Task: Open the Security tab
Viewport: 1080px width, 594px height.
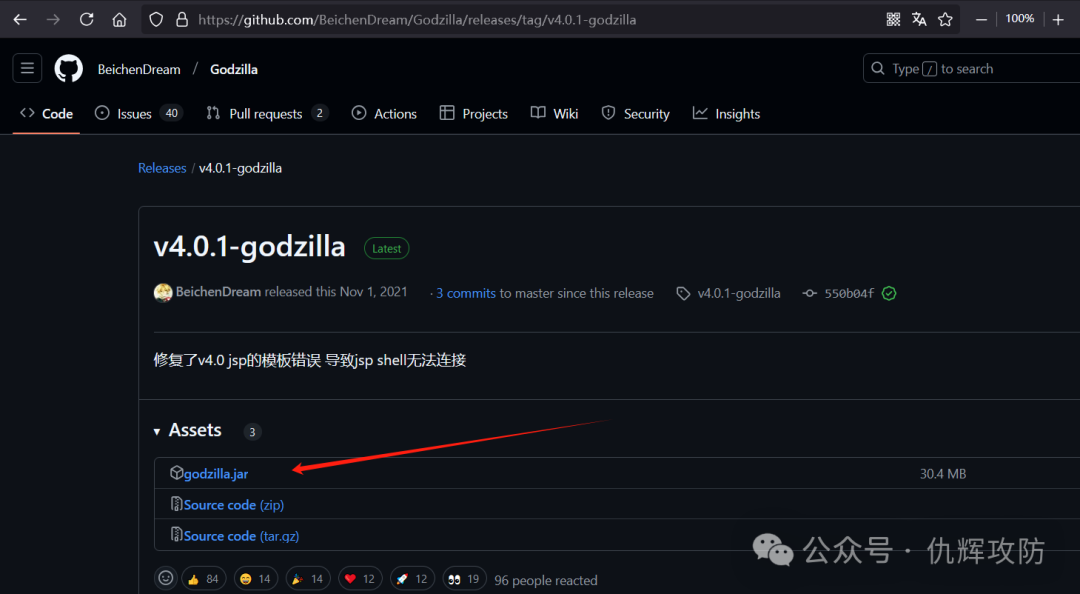Action: coord(635,114)
